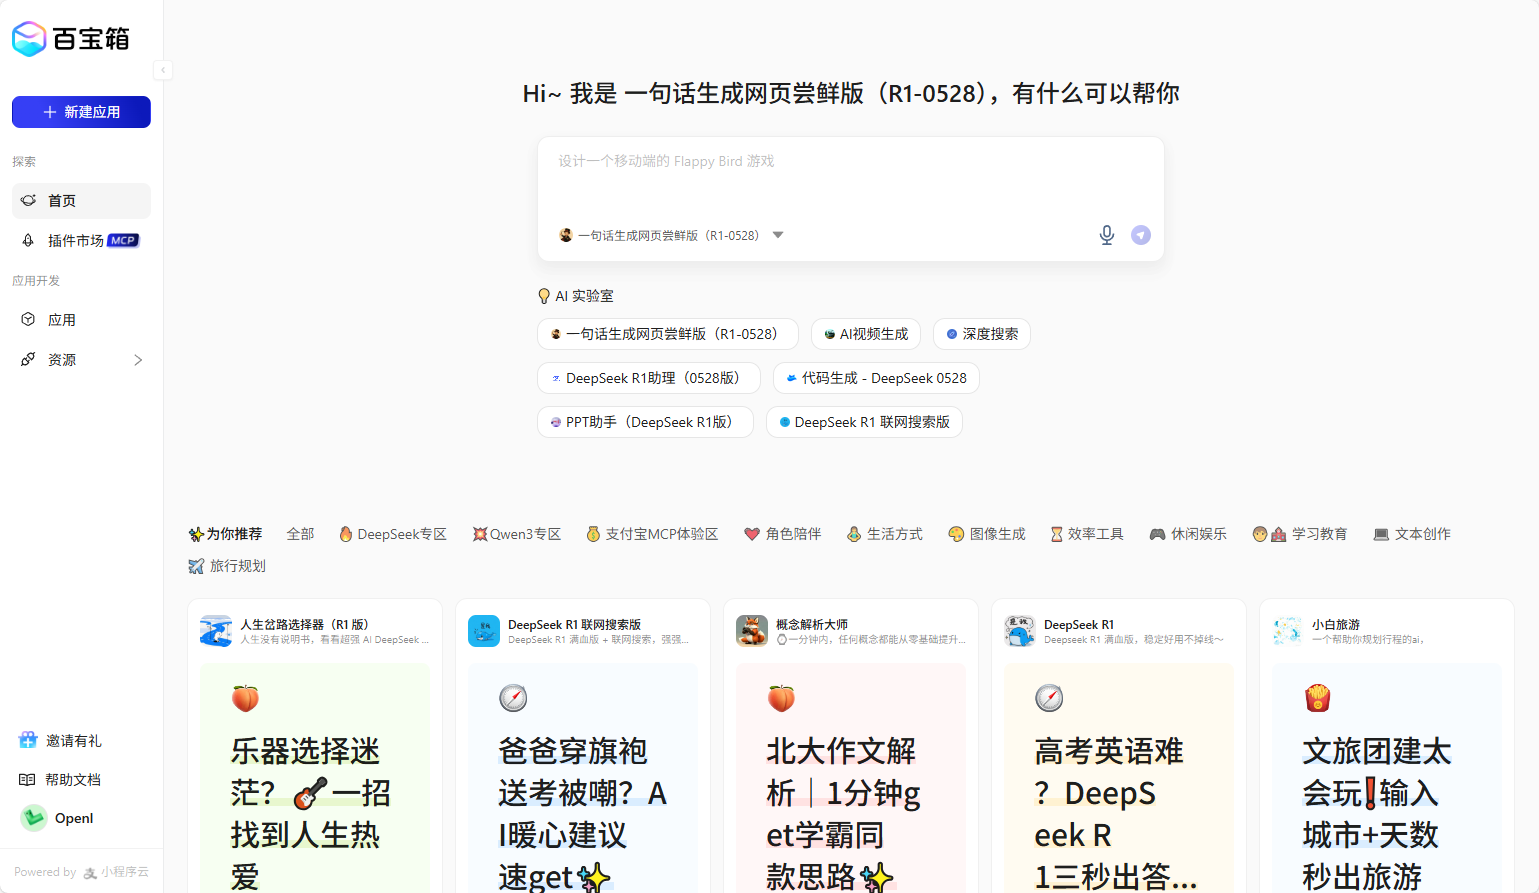Choose the 深度搜索 lab chip

point(981,334)
